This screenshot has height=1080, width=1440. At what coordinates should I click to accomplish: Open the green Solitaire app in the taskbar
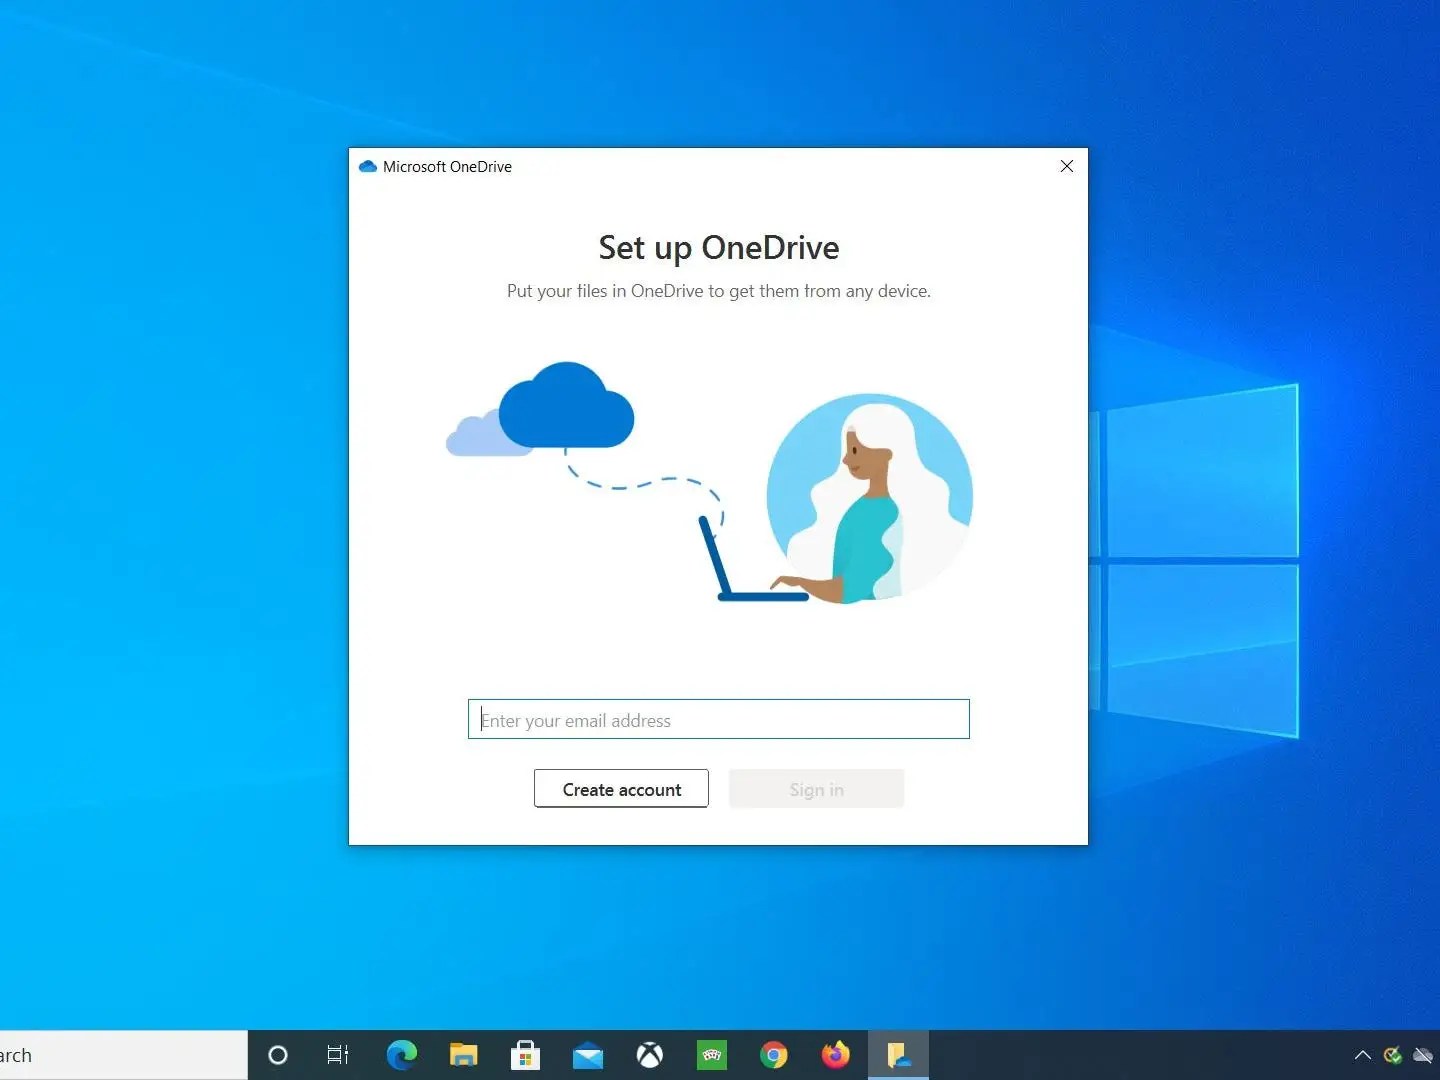712,1055
